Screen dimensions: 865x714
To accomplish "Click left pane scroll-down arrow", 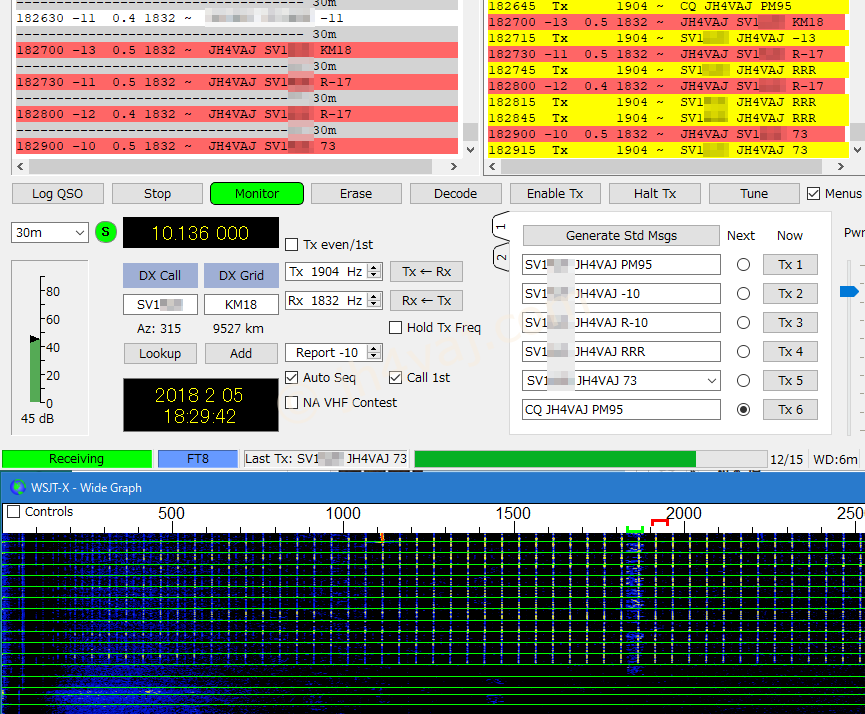I will tap(470, 150).
